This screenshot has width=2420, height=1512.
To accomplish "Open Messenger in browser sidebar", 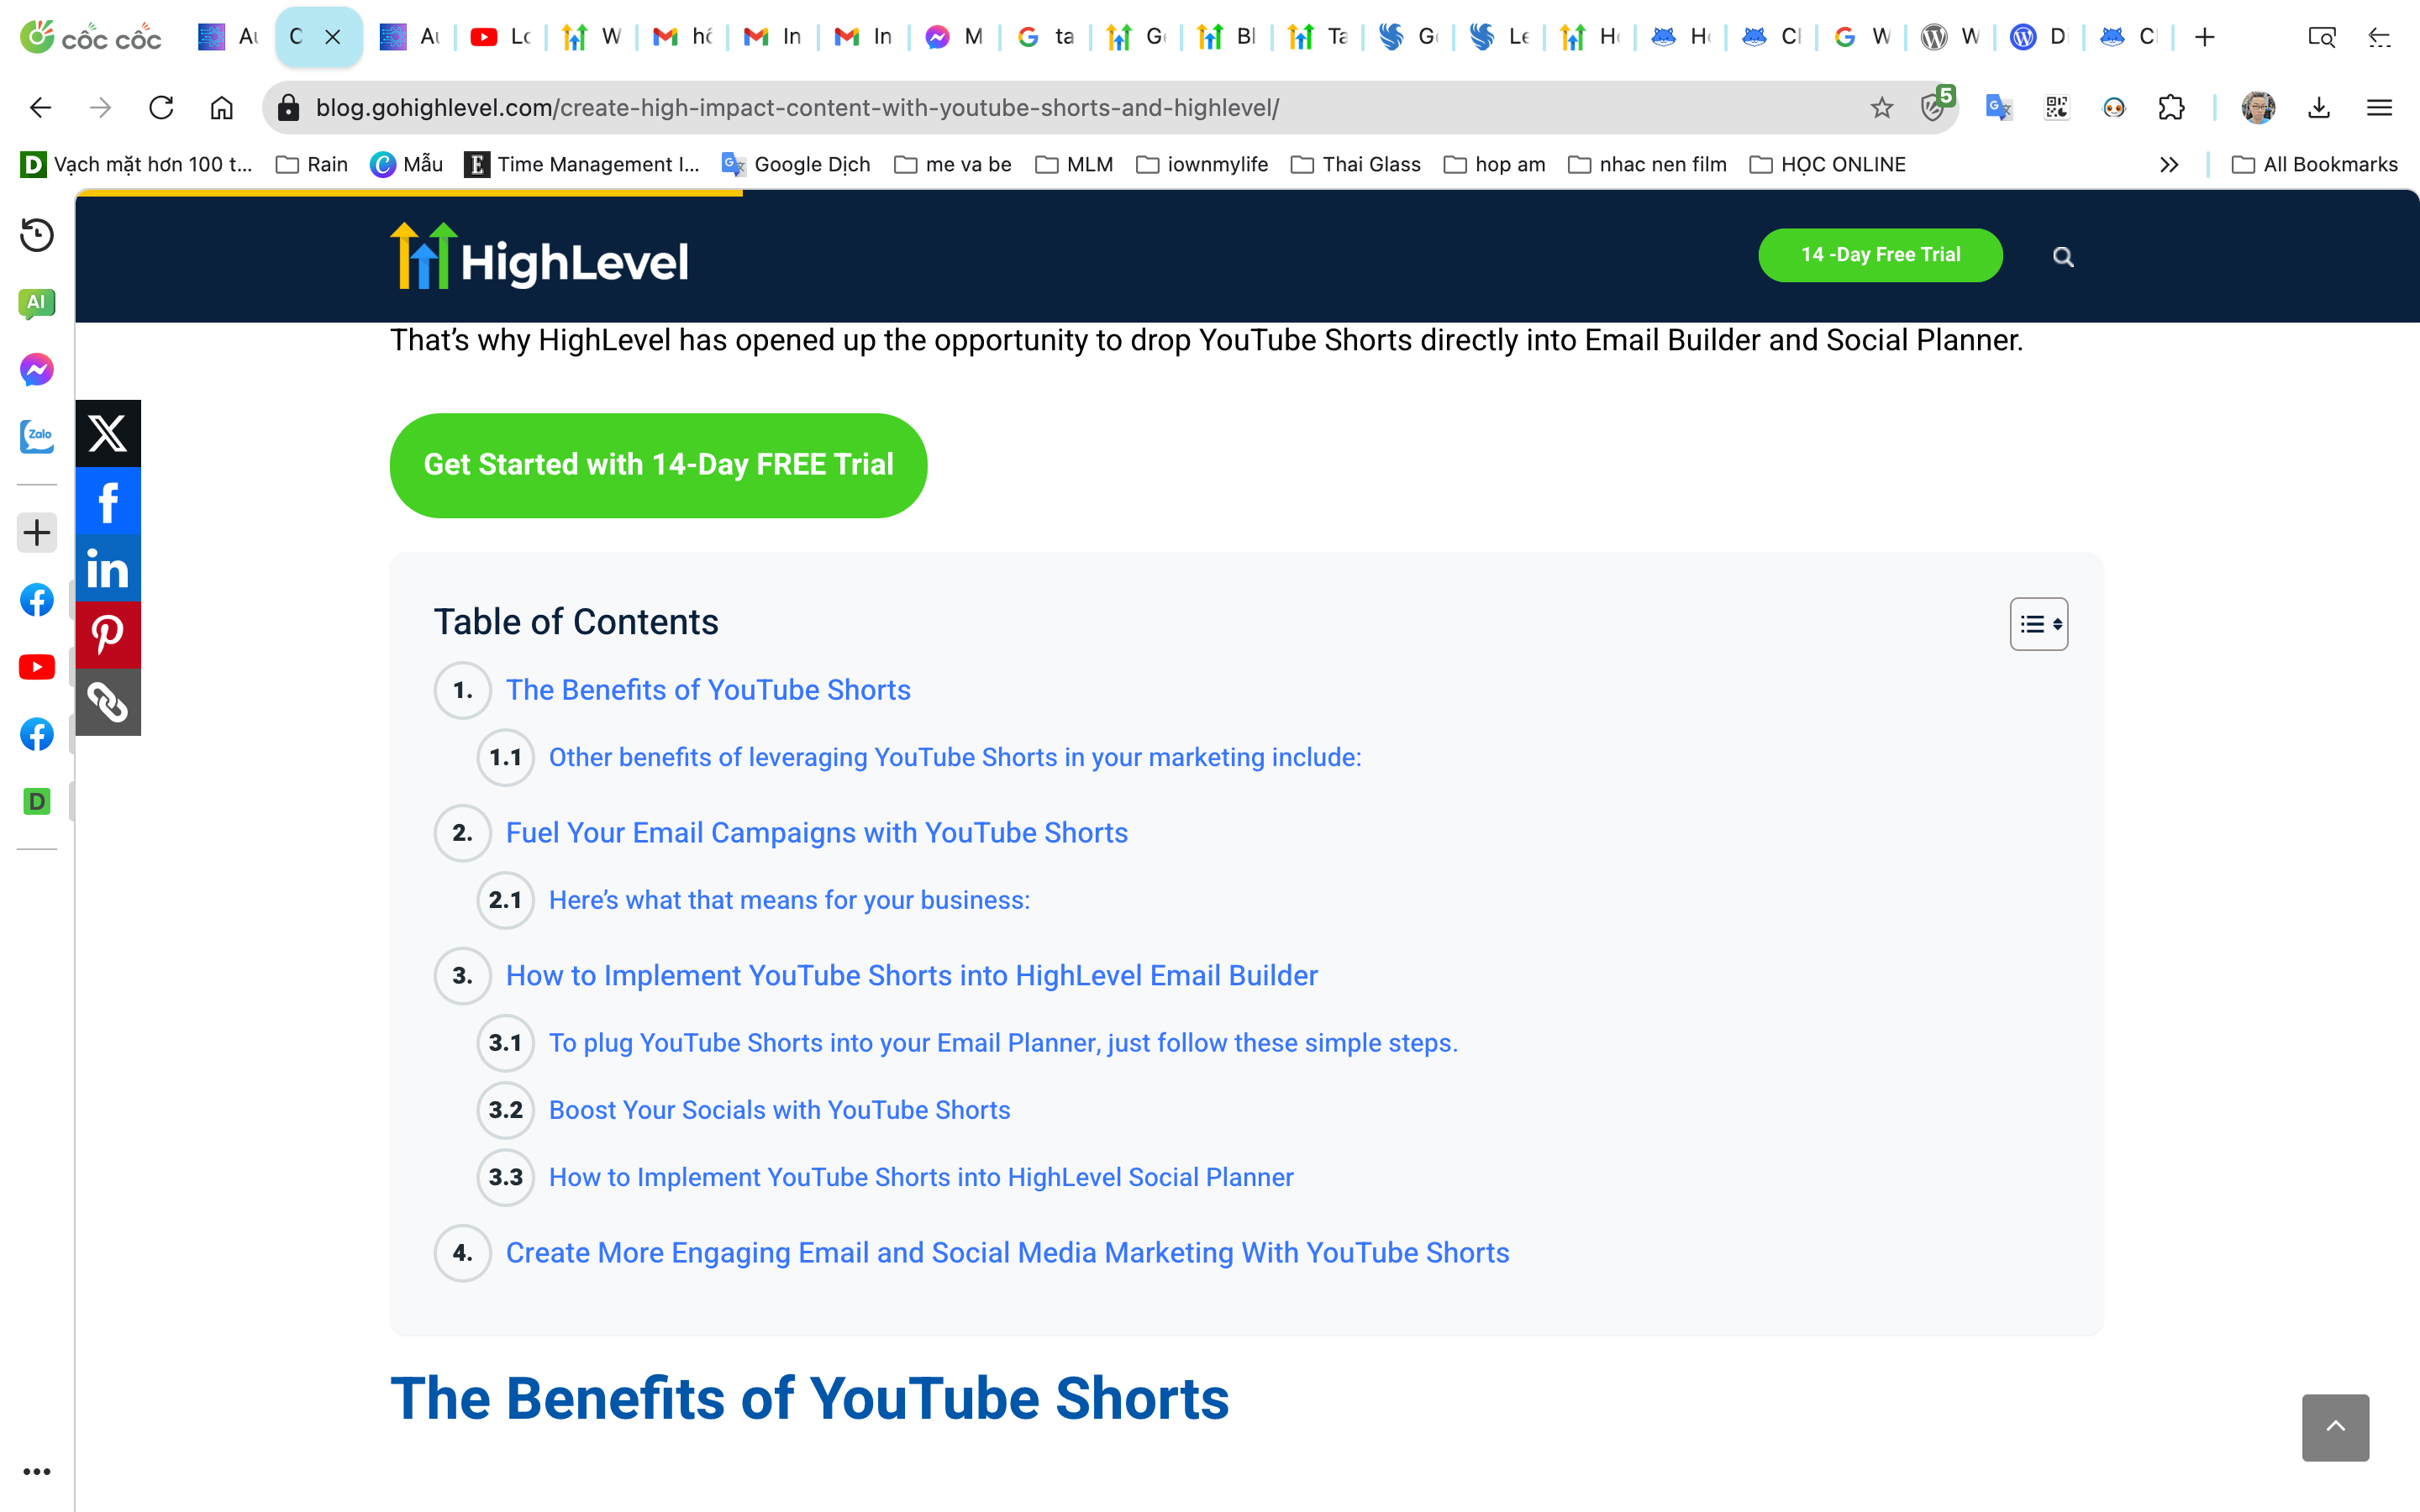I will [37, 370].
